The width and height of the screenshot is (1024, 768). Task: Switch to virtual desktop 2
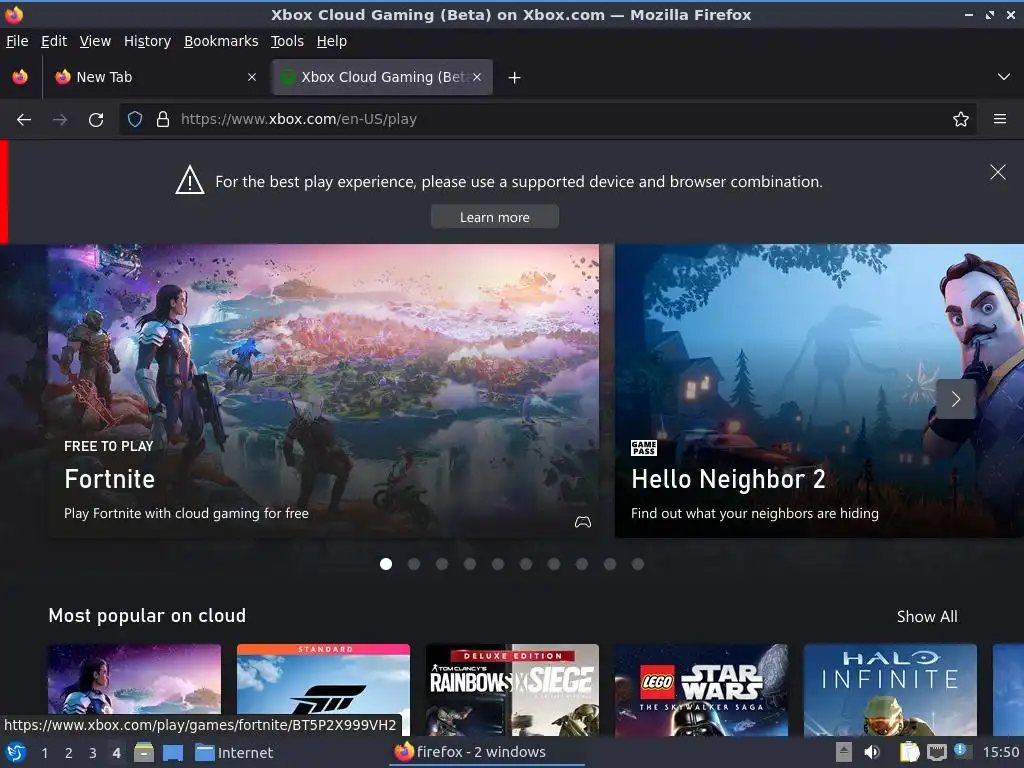pos(69,753)
